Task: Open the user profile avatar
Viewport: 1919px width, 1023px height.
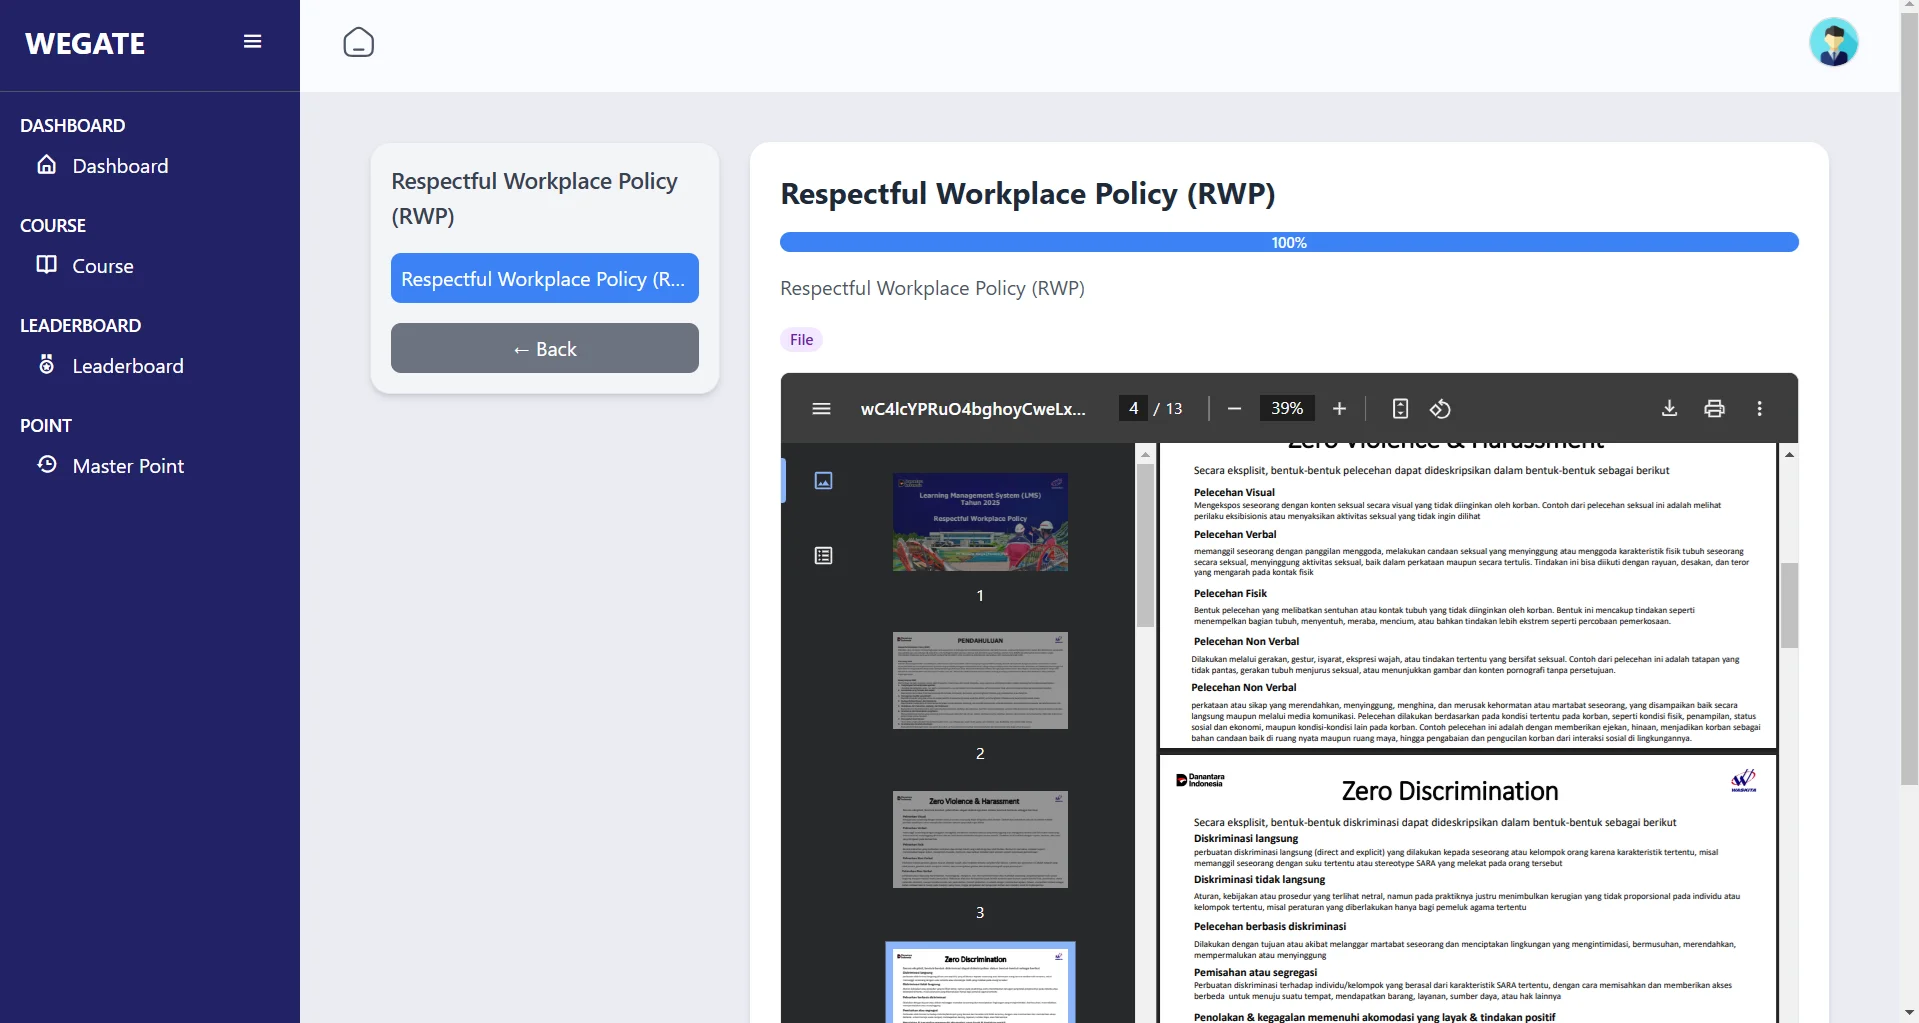Action: pos(1833,43)
